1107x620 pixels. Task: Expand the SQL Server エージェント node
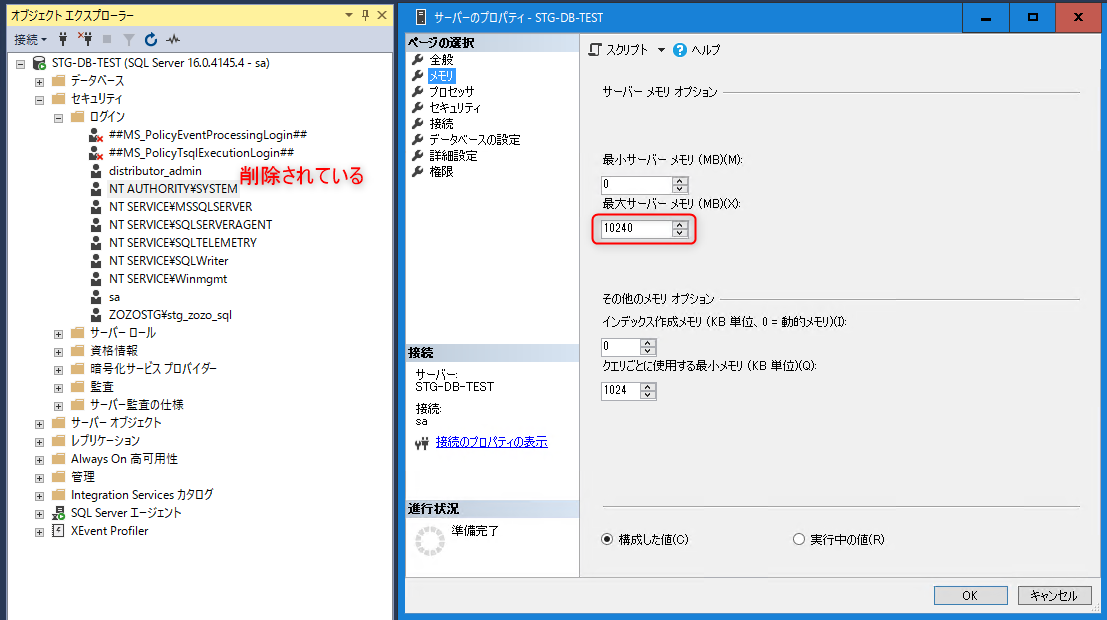(x=40, y=514)
